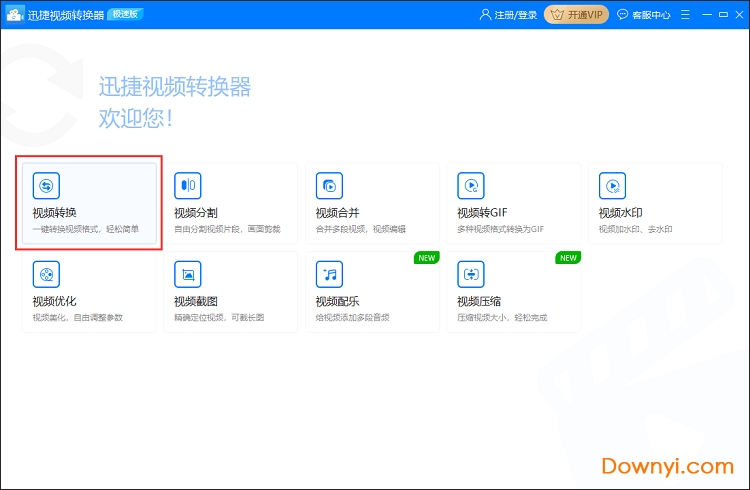Image resolution: width=750 pixels, height=490 pixels.
Task: Click the 视频截图 screenshot icon
Action: pos(188,274)
